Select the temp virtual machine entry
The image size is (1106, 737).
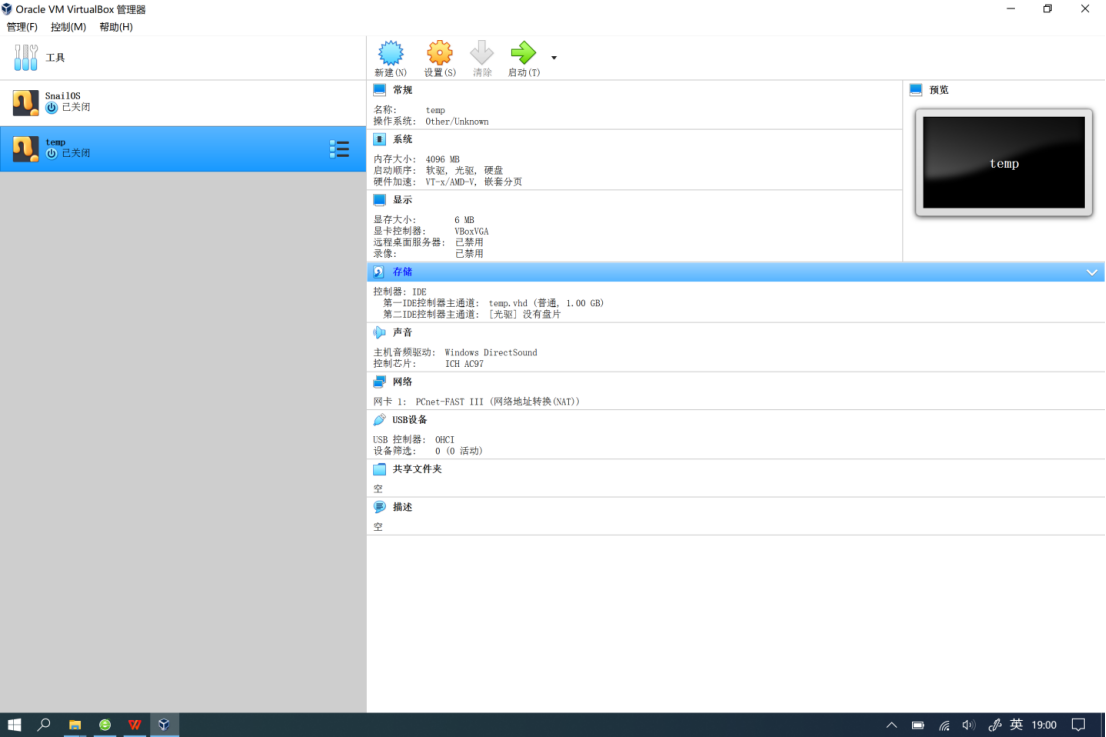coord(183,149)
